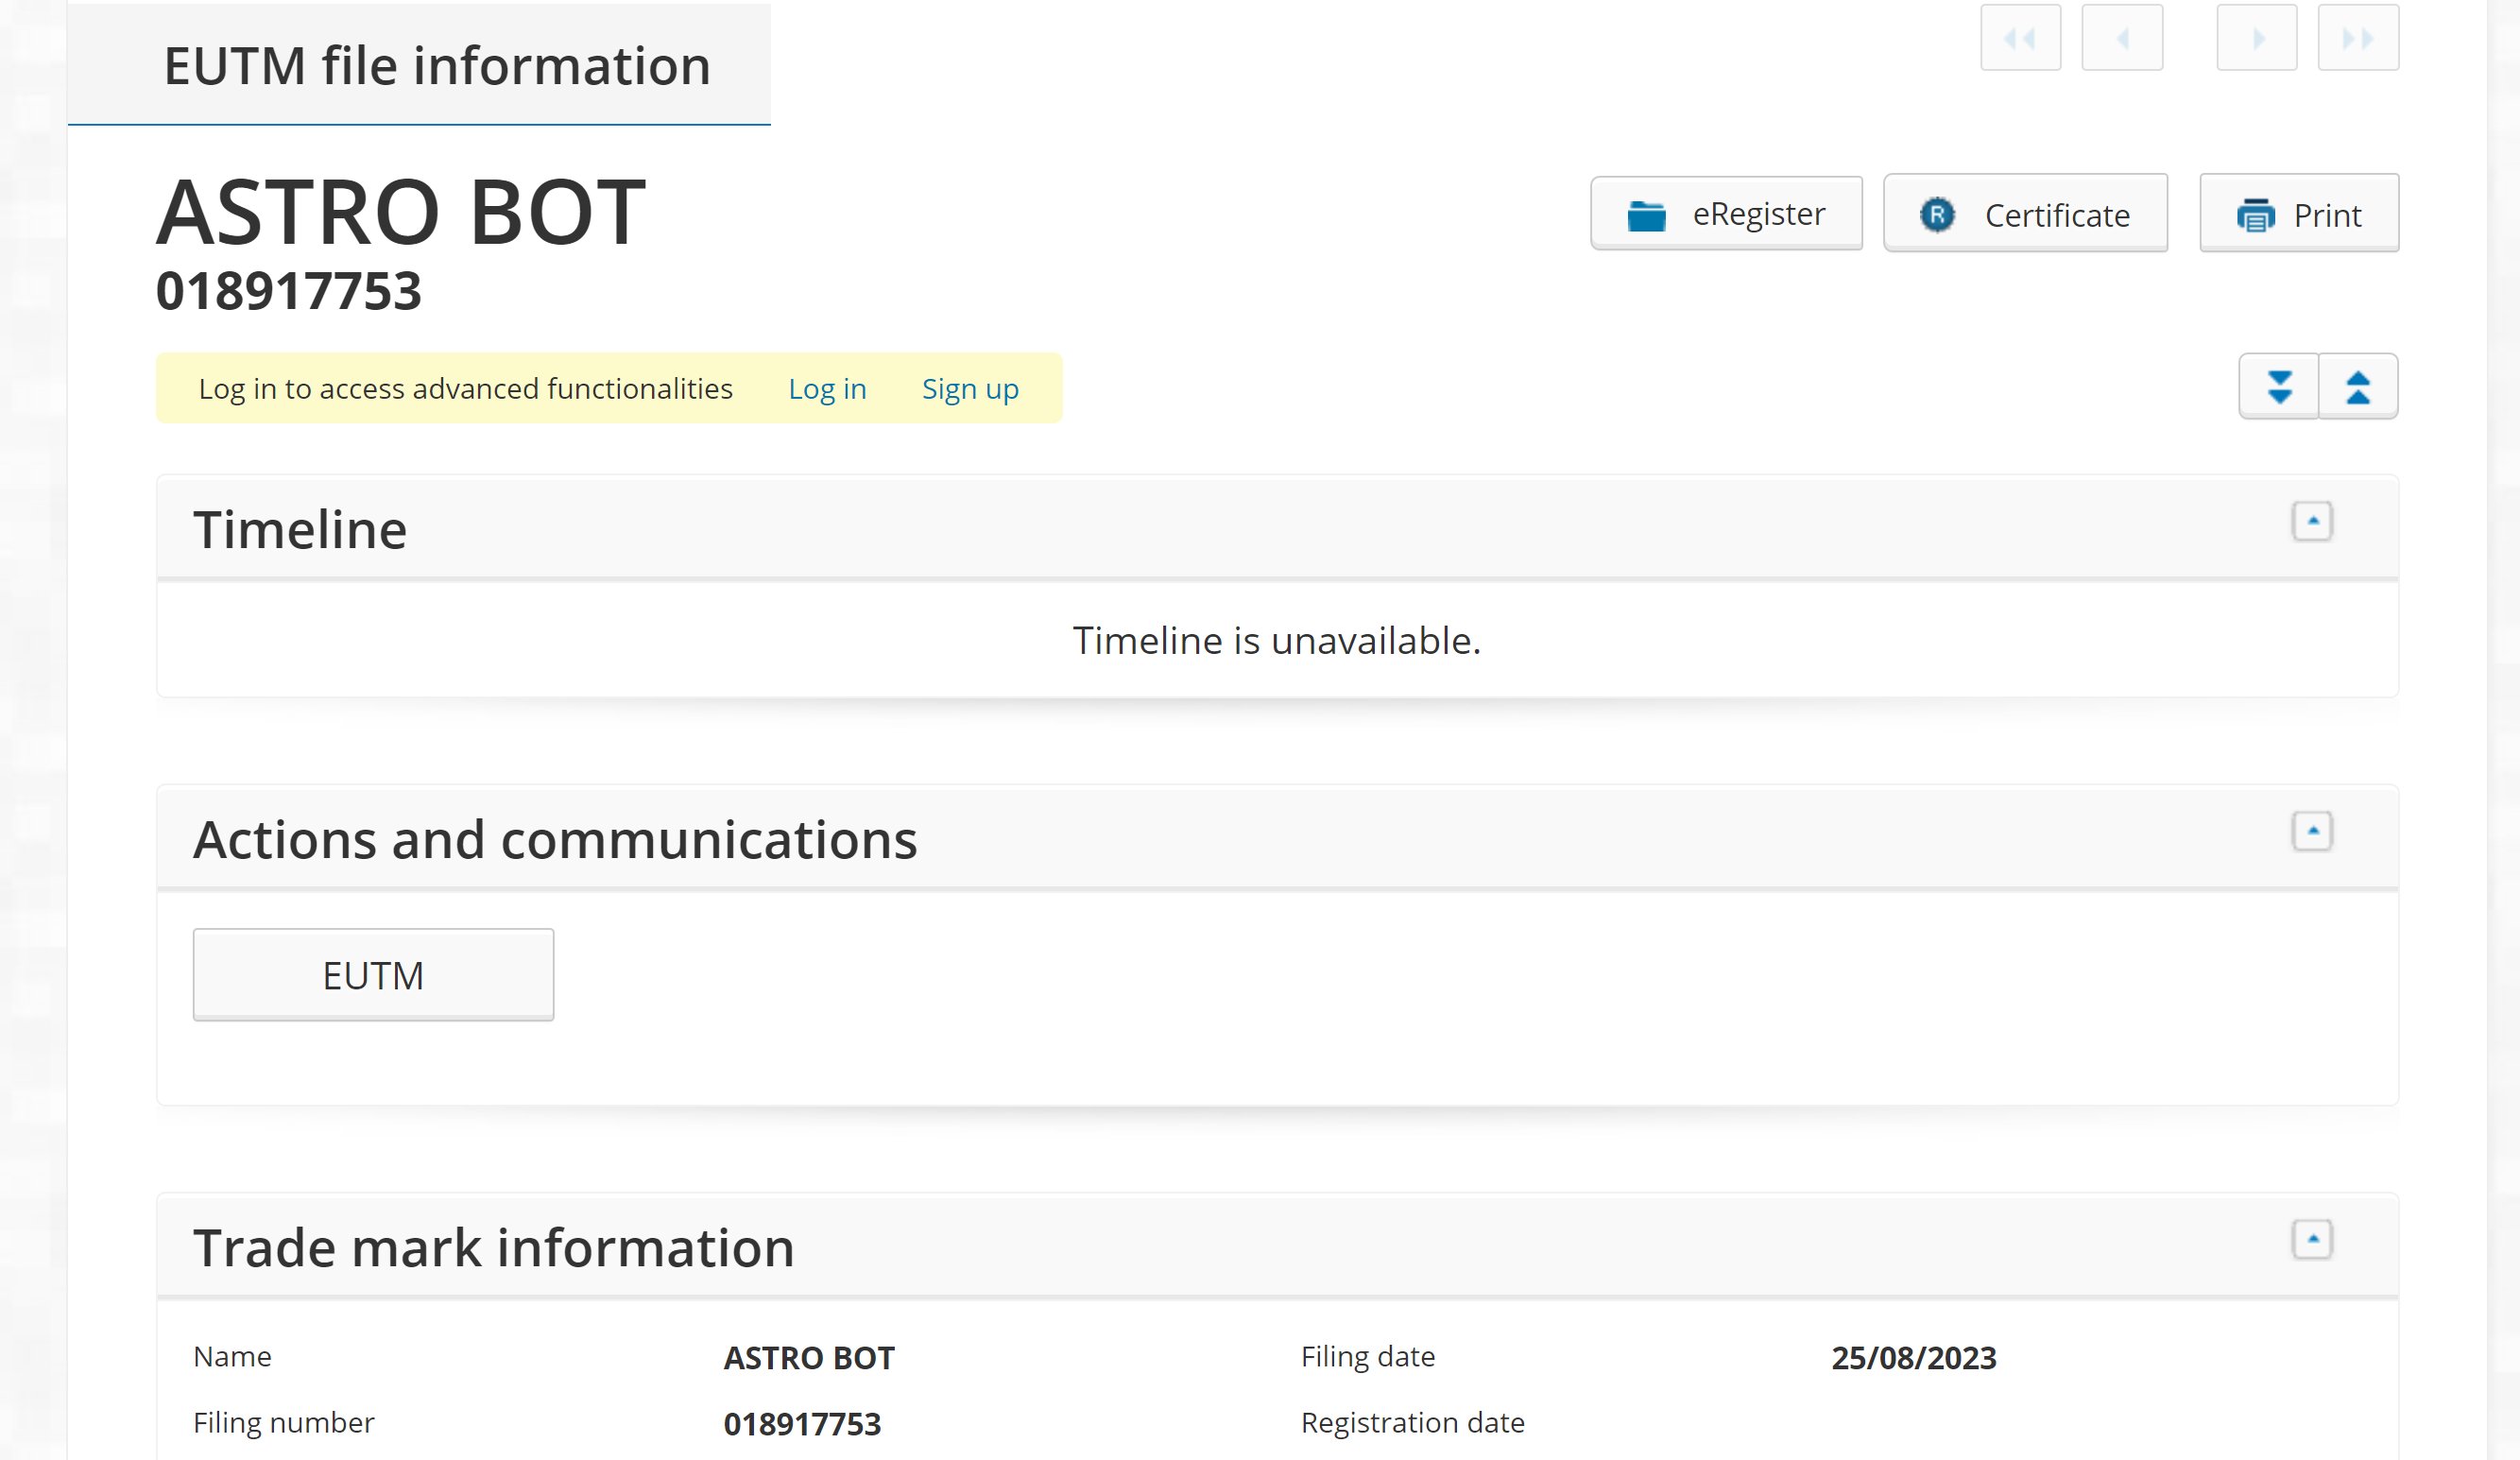2520x1460 pixels.
Task: Collapse the Trade mark information section
Action: [2312, 1240]
